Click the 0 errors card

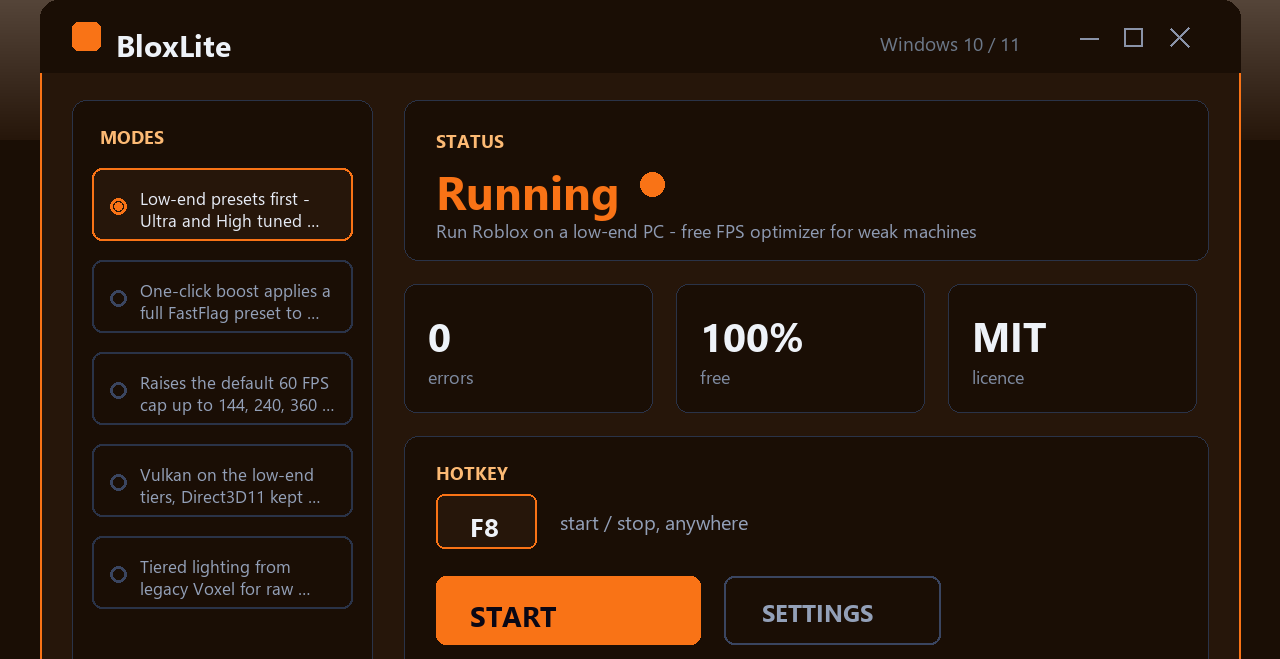click(x=528, y=348)
